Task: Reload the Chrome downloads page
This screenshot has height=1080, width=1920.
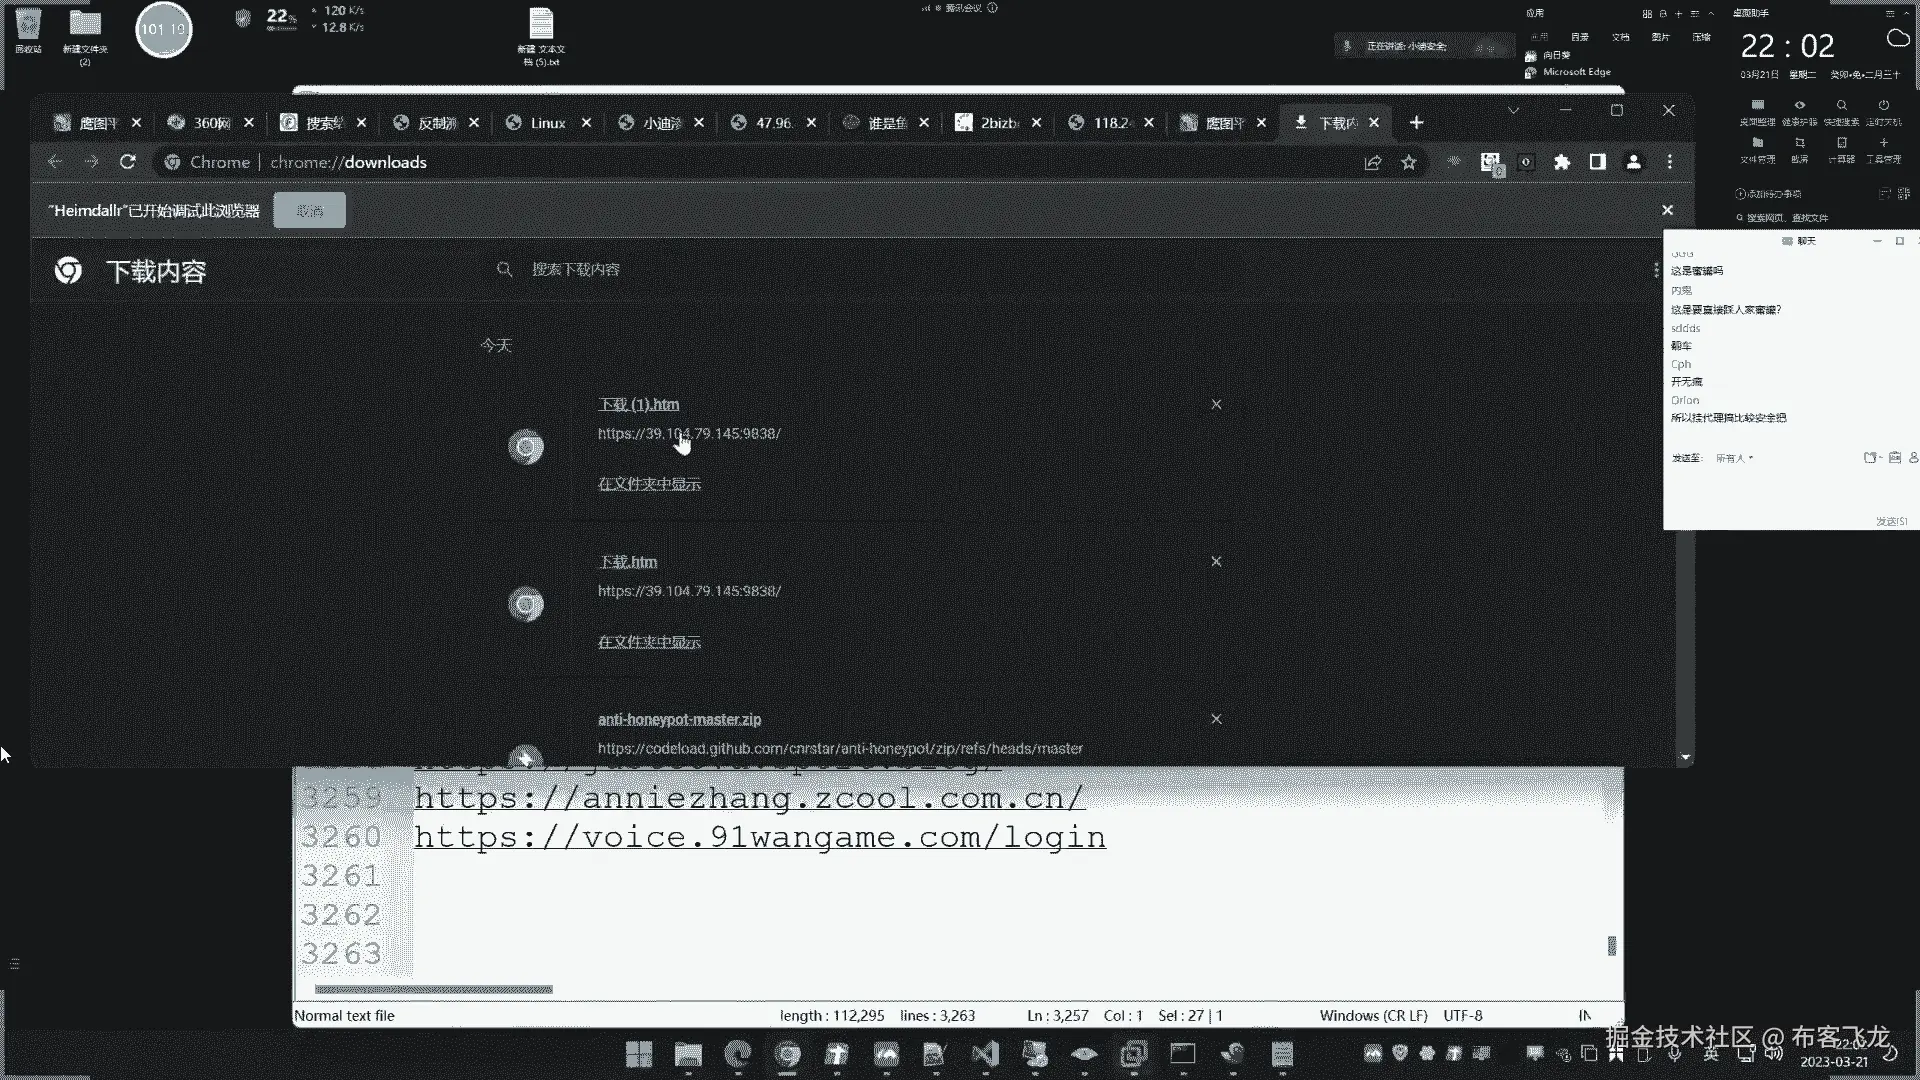Action: [128, 162]
